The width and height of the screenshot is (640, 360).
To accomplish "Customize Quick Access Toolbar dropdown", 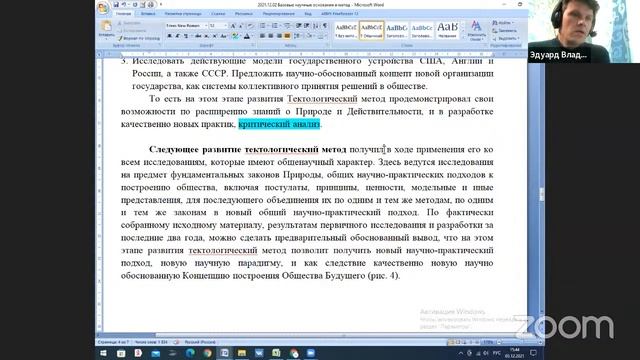I will (160, 4).
